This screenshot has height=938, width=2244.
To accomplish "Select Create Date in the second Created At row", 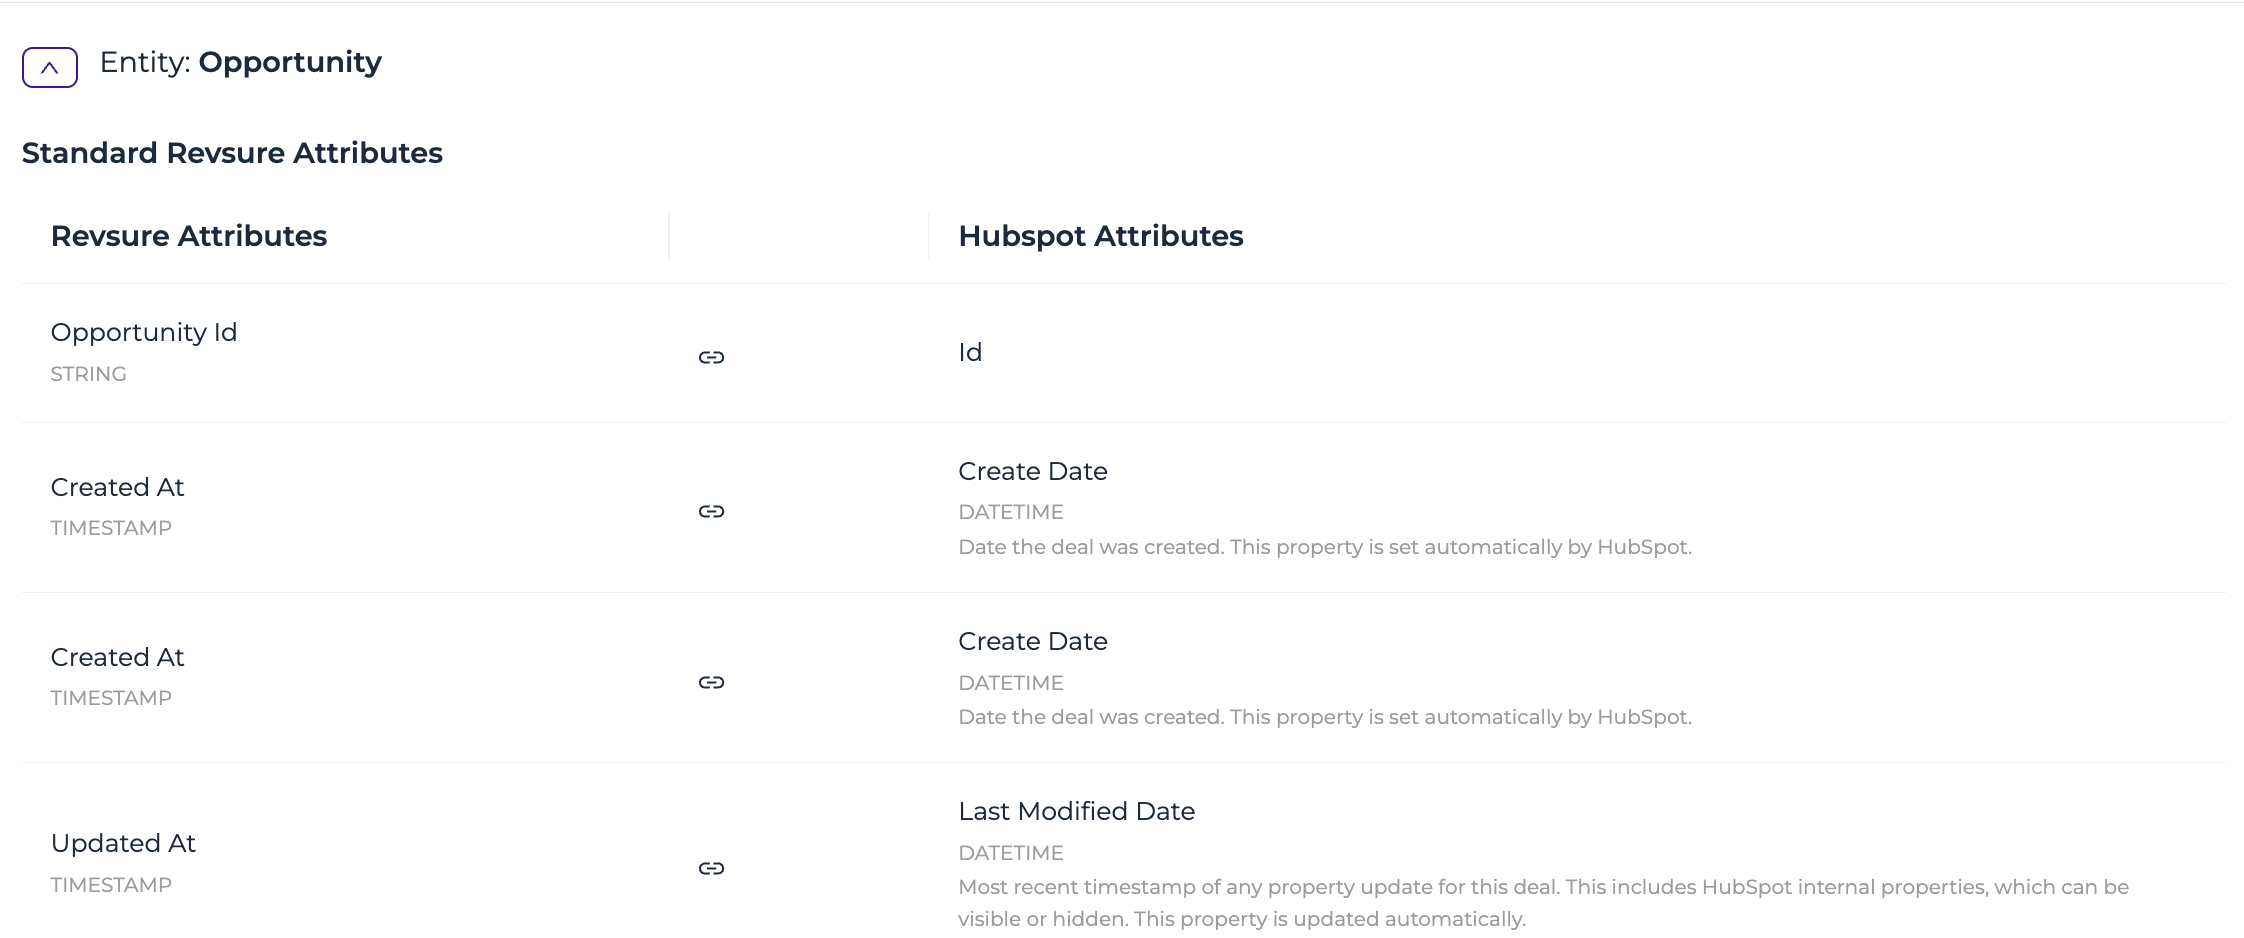I will 1033,641.
